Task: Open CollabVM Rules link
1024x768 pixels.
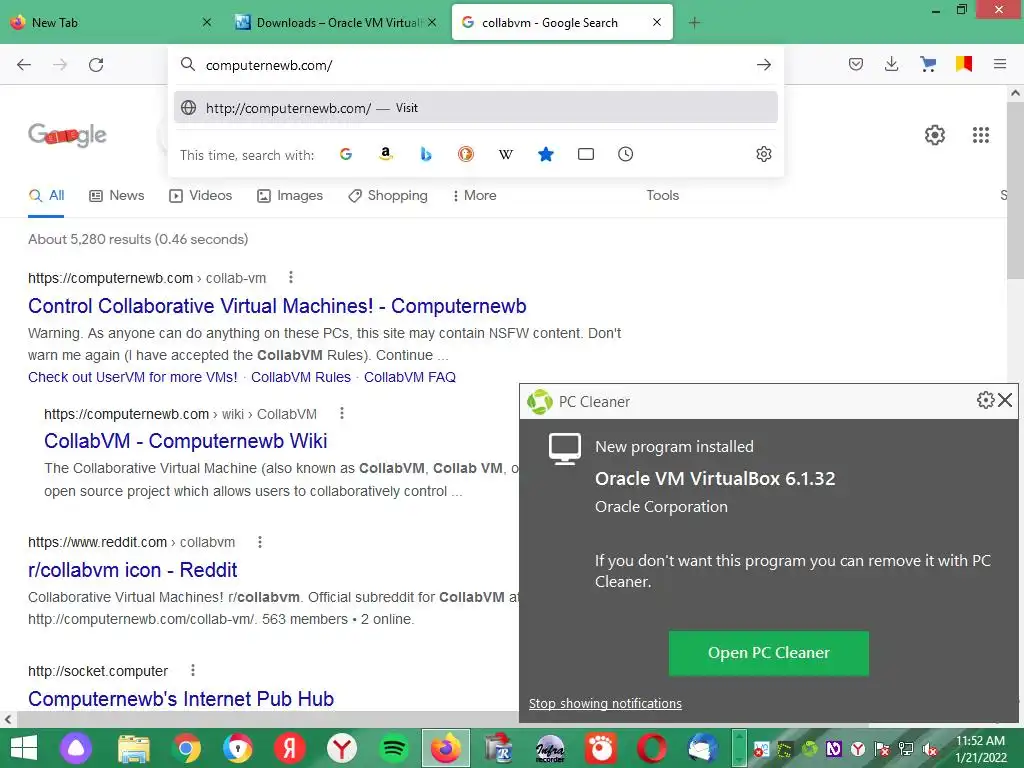Action: [301, 377]
